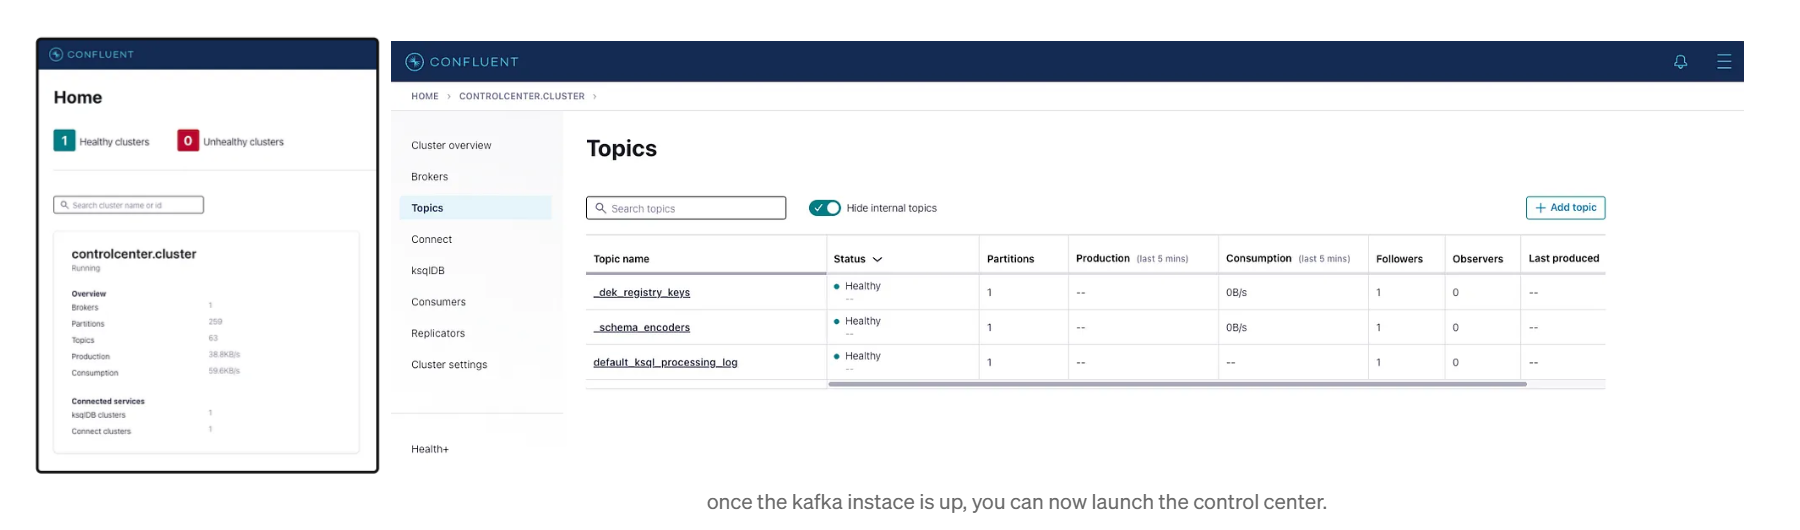Viewport: 1800px width, 530px height.
Task: Click the plus icon on Add topic
Action: tap(1540, 208)
